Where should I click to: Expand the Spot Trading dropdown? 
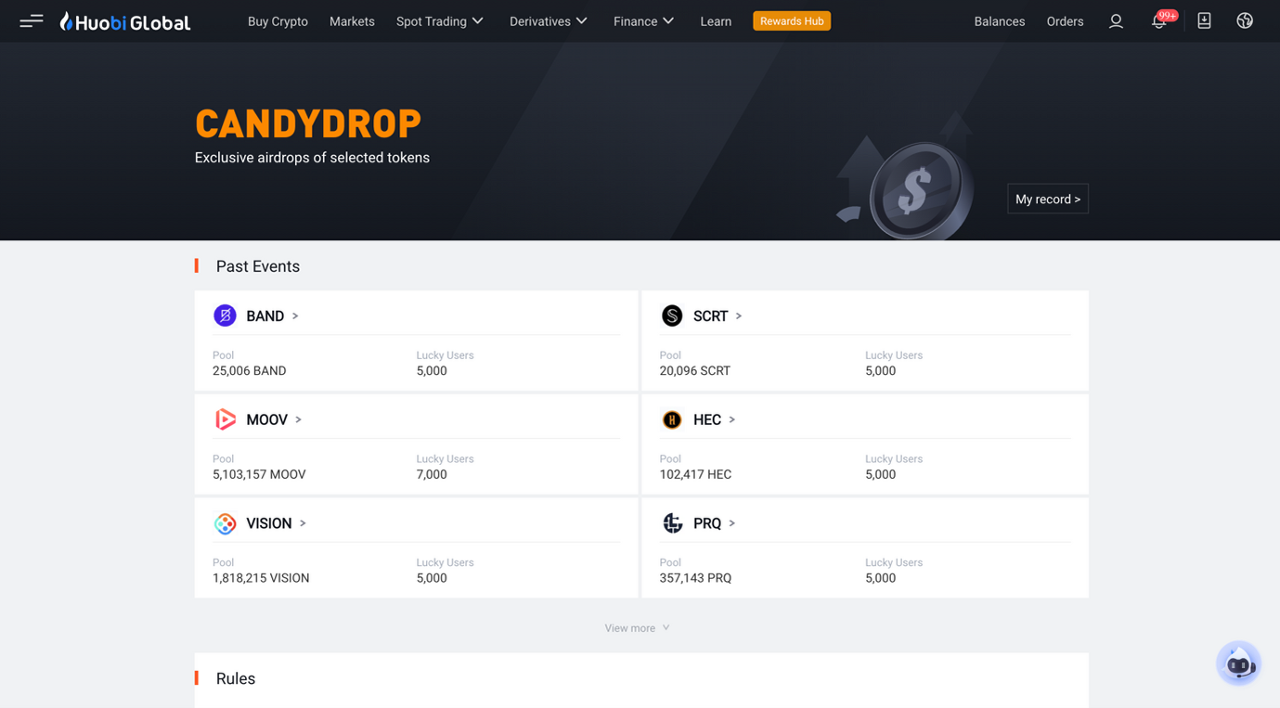[440, 21]
